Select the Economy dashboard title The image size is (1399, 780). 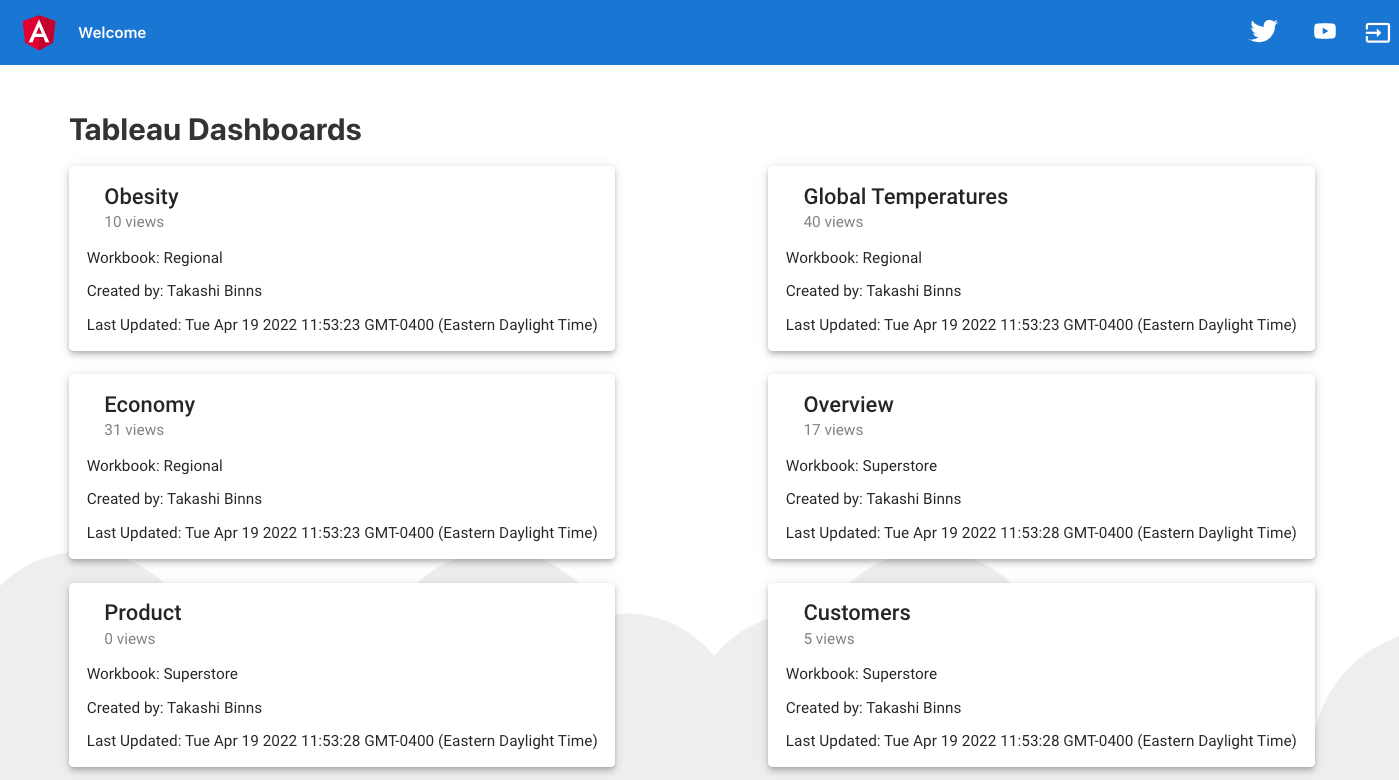pyautogui.click(x=149, y=405)
